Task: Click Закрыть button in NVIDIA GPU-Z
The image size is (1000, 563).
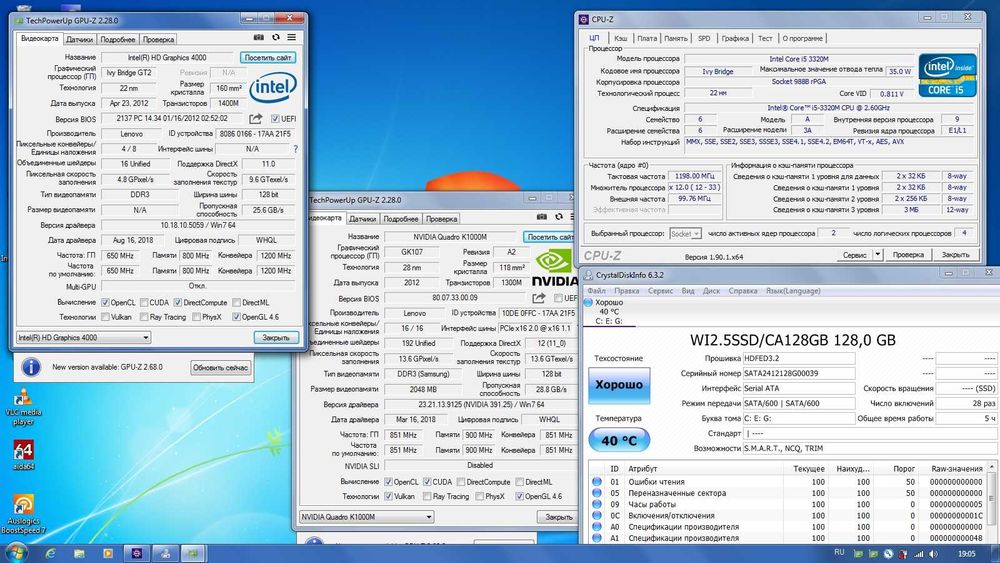Action: (559, 517)
